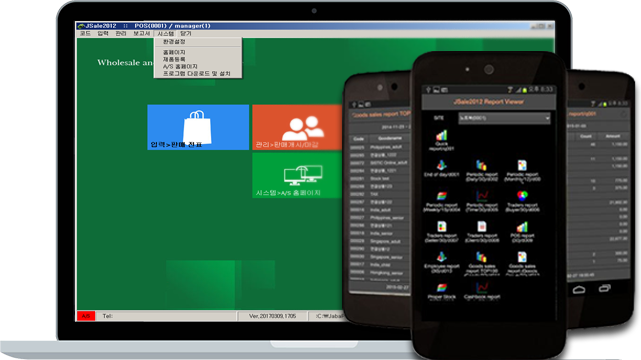Screen dimensions: 641x360
Task: Click the blue shopping bag sales tile
Action: pyautogui.click(x=198, y=127)
